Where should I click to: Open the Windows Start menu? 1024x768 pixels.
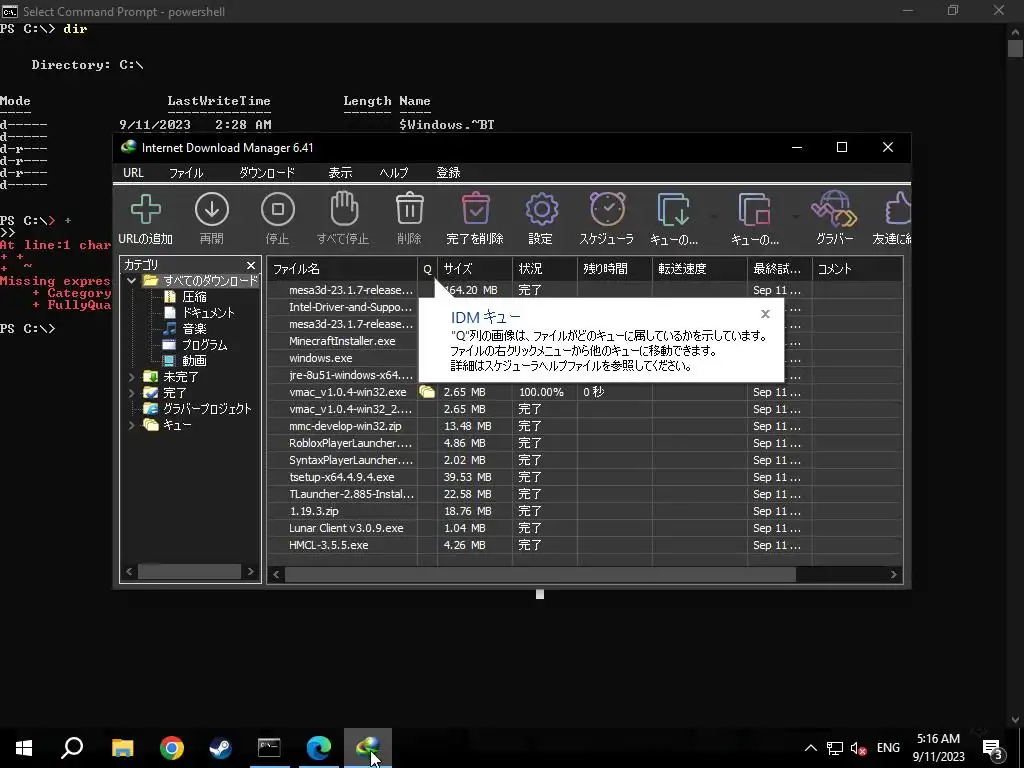[24, 748]
